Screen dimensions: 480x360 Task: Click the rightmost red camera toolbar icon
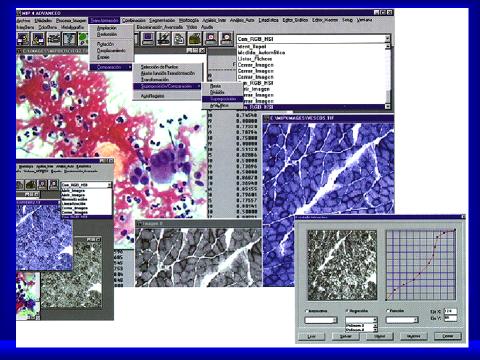pyautogui.click(x=226, y=39)
